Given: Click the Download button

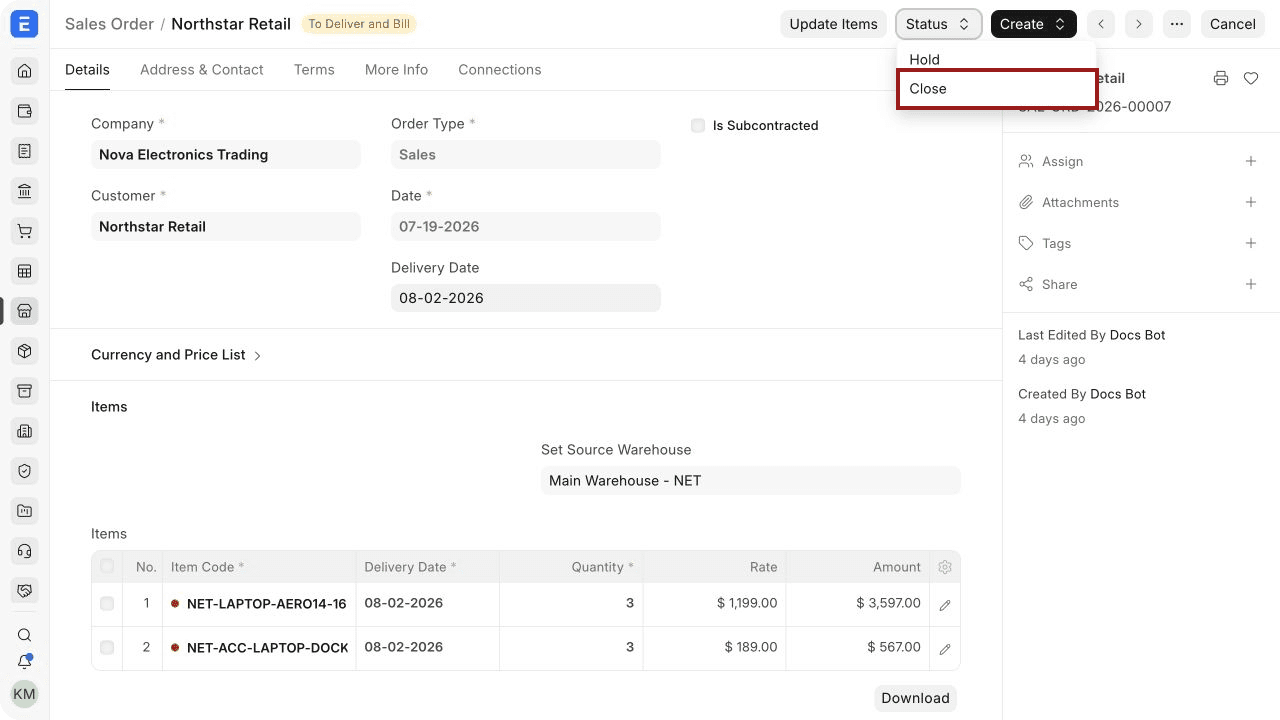Looking at the screenshot, I should pyautogui.click(x=915, y=698).
